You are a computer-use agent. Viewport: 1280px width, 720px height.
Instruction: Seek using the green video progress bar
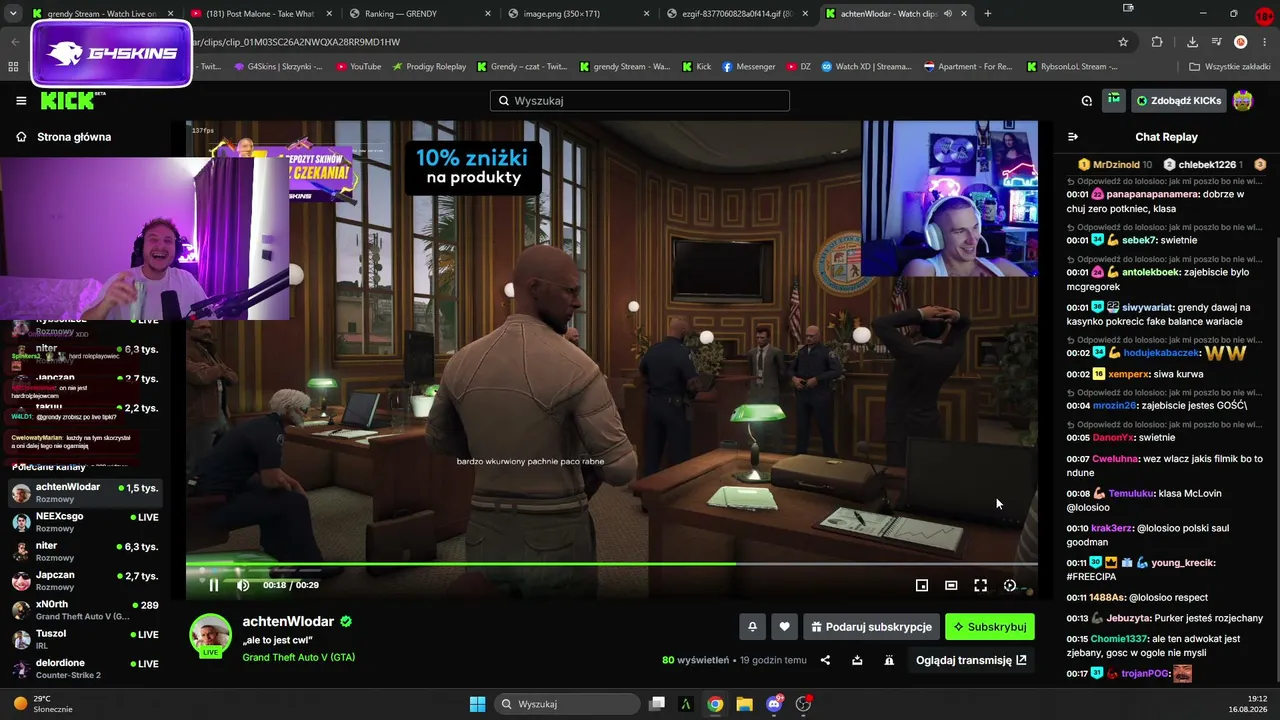(611, 565)
